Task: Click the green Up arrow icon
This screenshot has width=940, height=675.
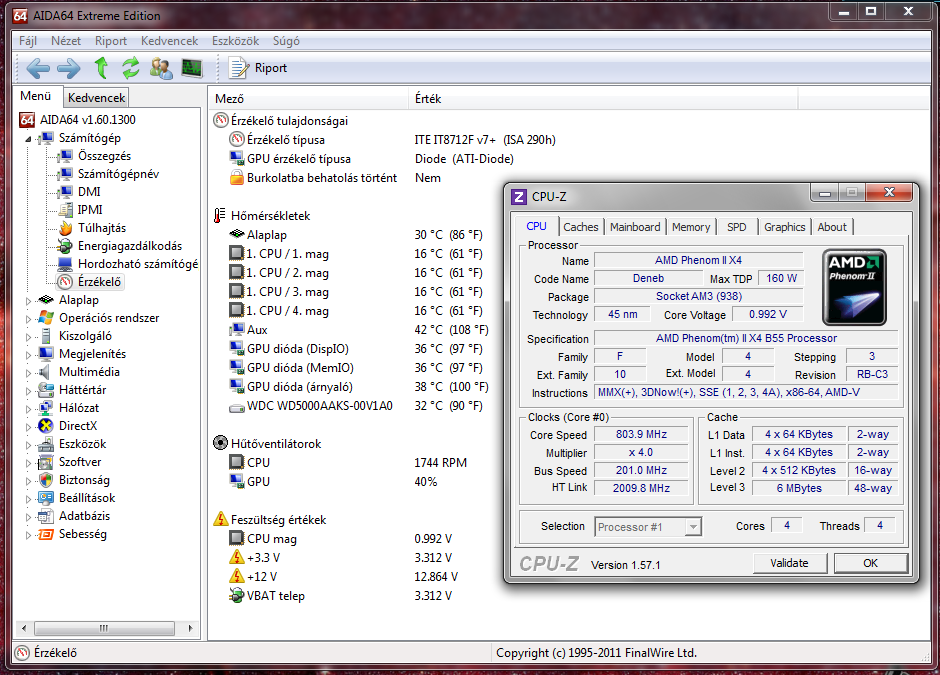Action: (101, 68)
